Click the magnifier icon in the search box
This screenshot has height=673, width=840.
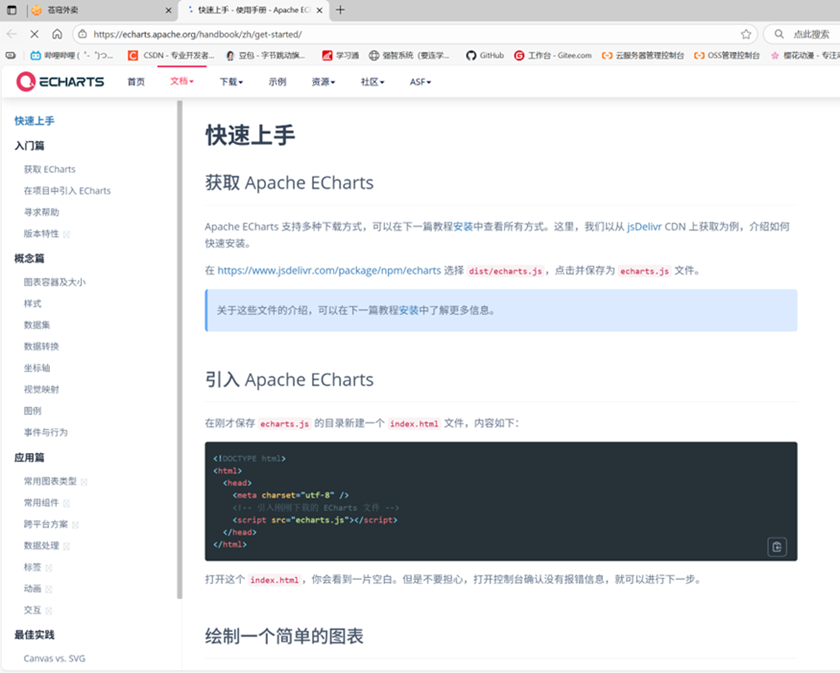click(779, 34)
